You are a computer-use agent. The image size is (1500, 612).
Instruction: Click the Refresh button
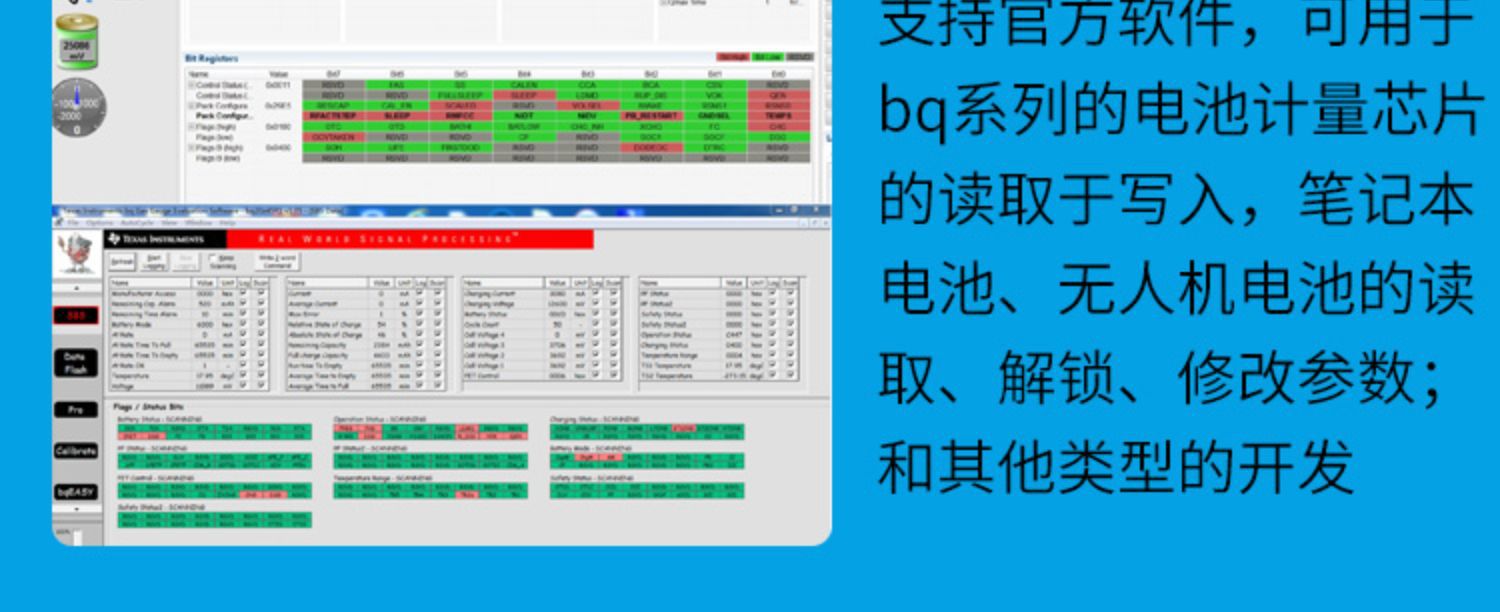click(123, 262)
